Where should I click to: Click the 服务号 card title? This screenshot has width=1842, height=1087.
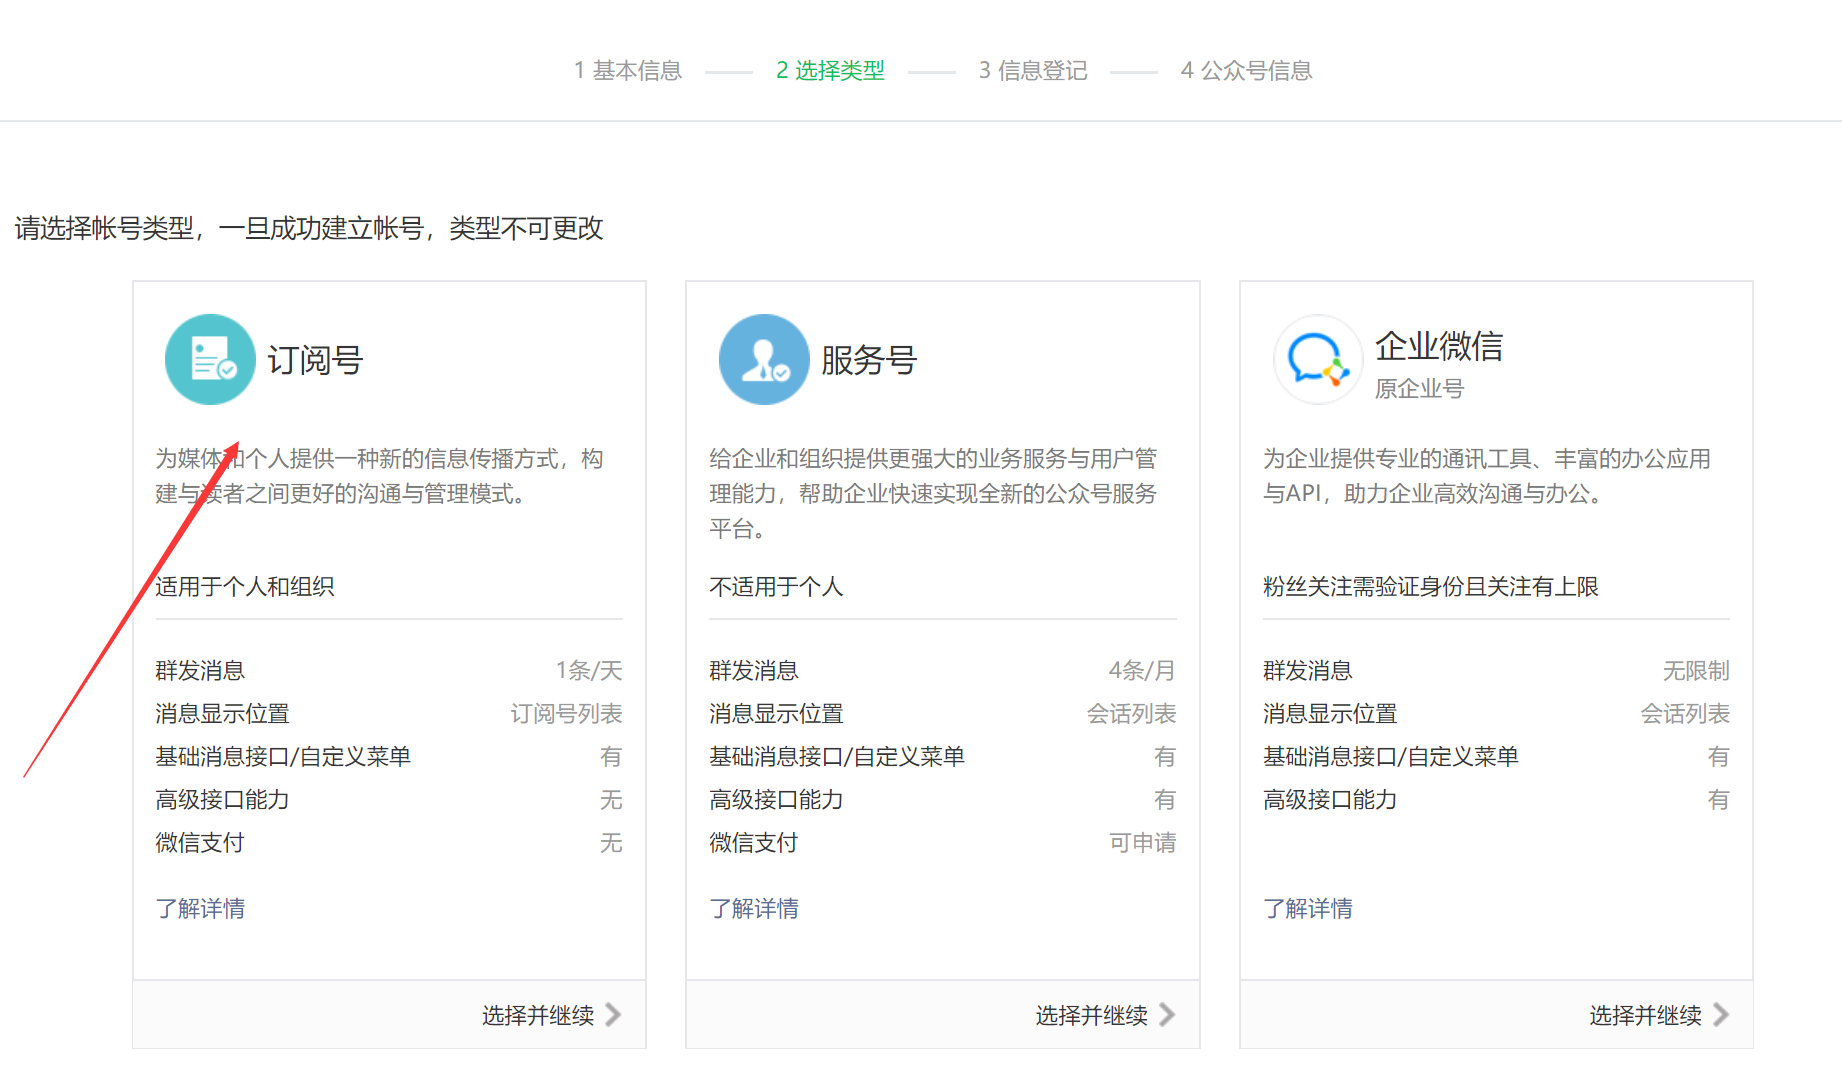(869, 360)
